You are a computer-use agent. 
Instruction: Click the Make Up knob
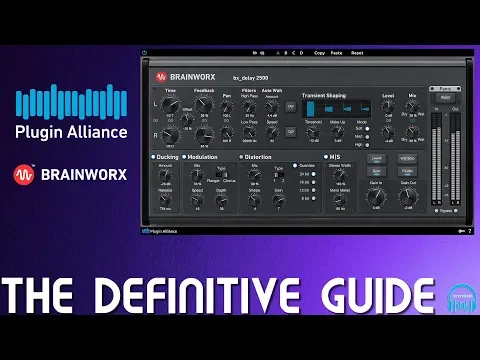tap(338, 133)
